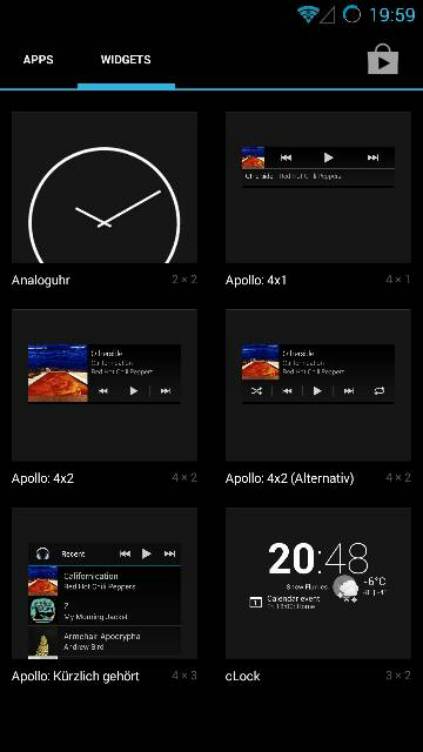Image resolution: width=423 pixels, height=752 pixels.
Task: Click previous track icon in Apollo 4x1 widget
Action: (286, 157)
